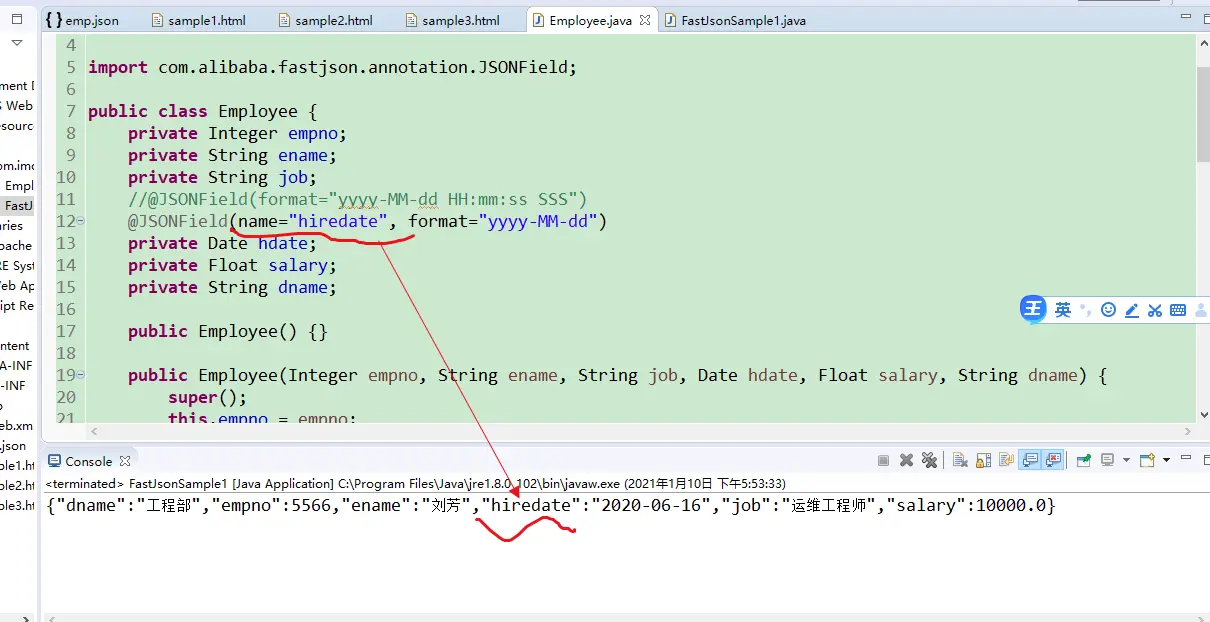Screen dimensions: 1210x622
Task: Click Remove All Terminated Launches icon
Action: [x=929, y=460]
